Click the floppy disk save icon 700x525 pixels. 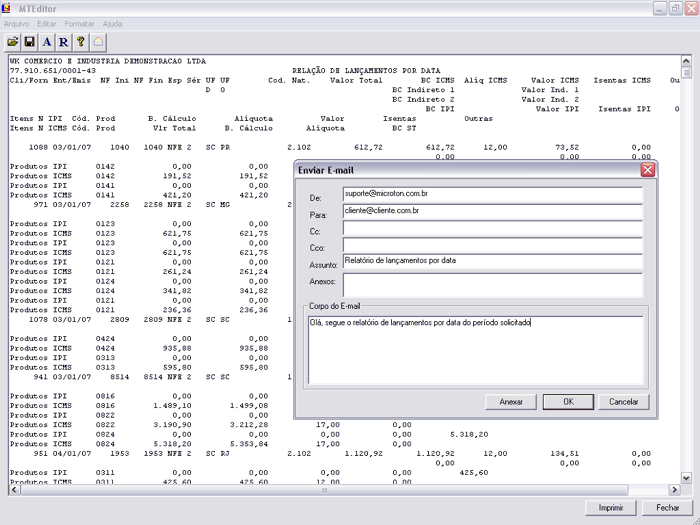click(x=30, y=42)
